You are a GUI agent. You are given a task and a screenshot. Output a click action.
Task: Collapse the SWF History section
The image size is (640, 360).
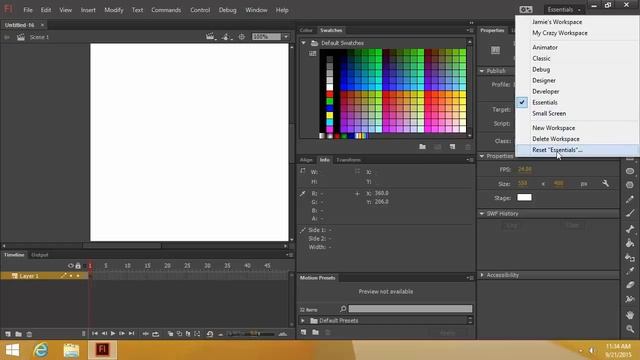[x=482, y=213]
